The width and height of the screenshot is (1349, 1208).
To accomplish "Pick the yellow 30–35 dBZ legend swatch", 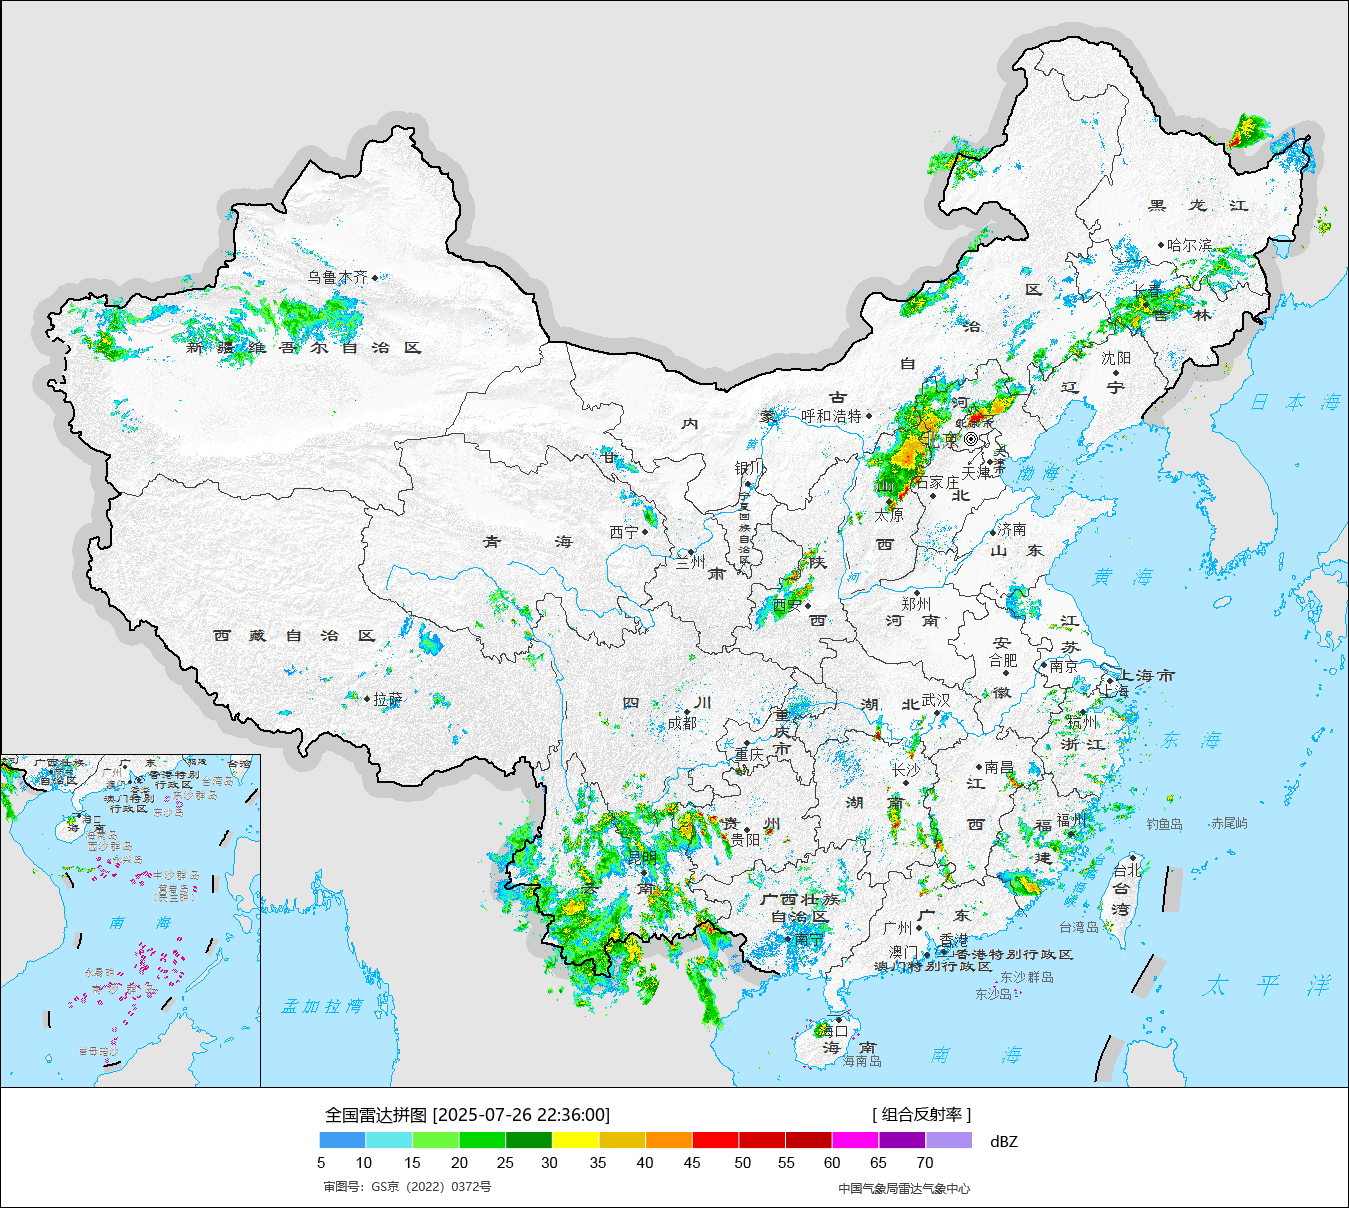I will coord(575,1140).
